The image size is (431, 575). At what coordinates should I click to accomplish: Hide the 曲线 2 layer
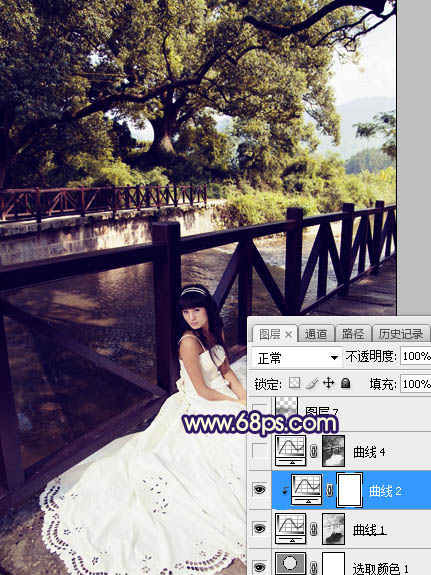tap(259, 490)
